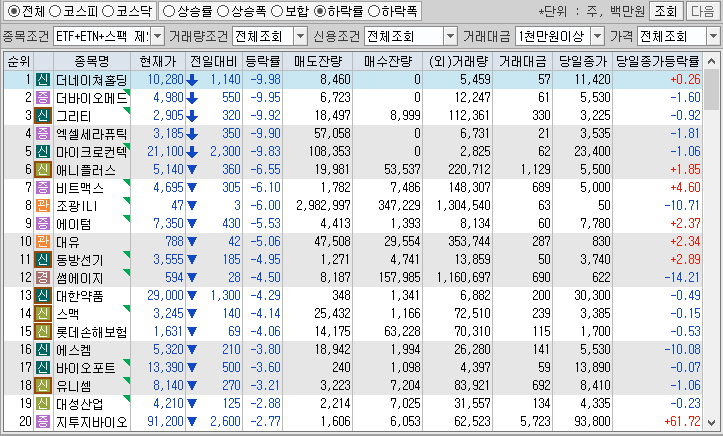Select the stock name 썸에이지
Viewport: 723px width, 436px height.
[79, 278]
